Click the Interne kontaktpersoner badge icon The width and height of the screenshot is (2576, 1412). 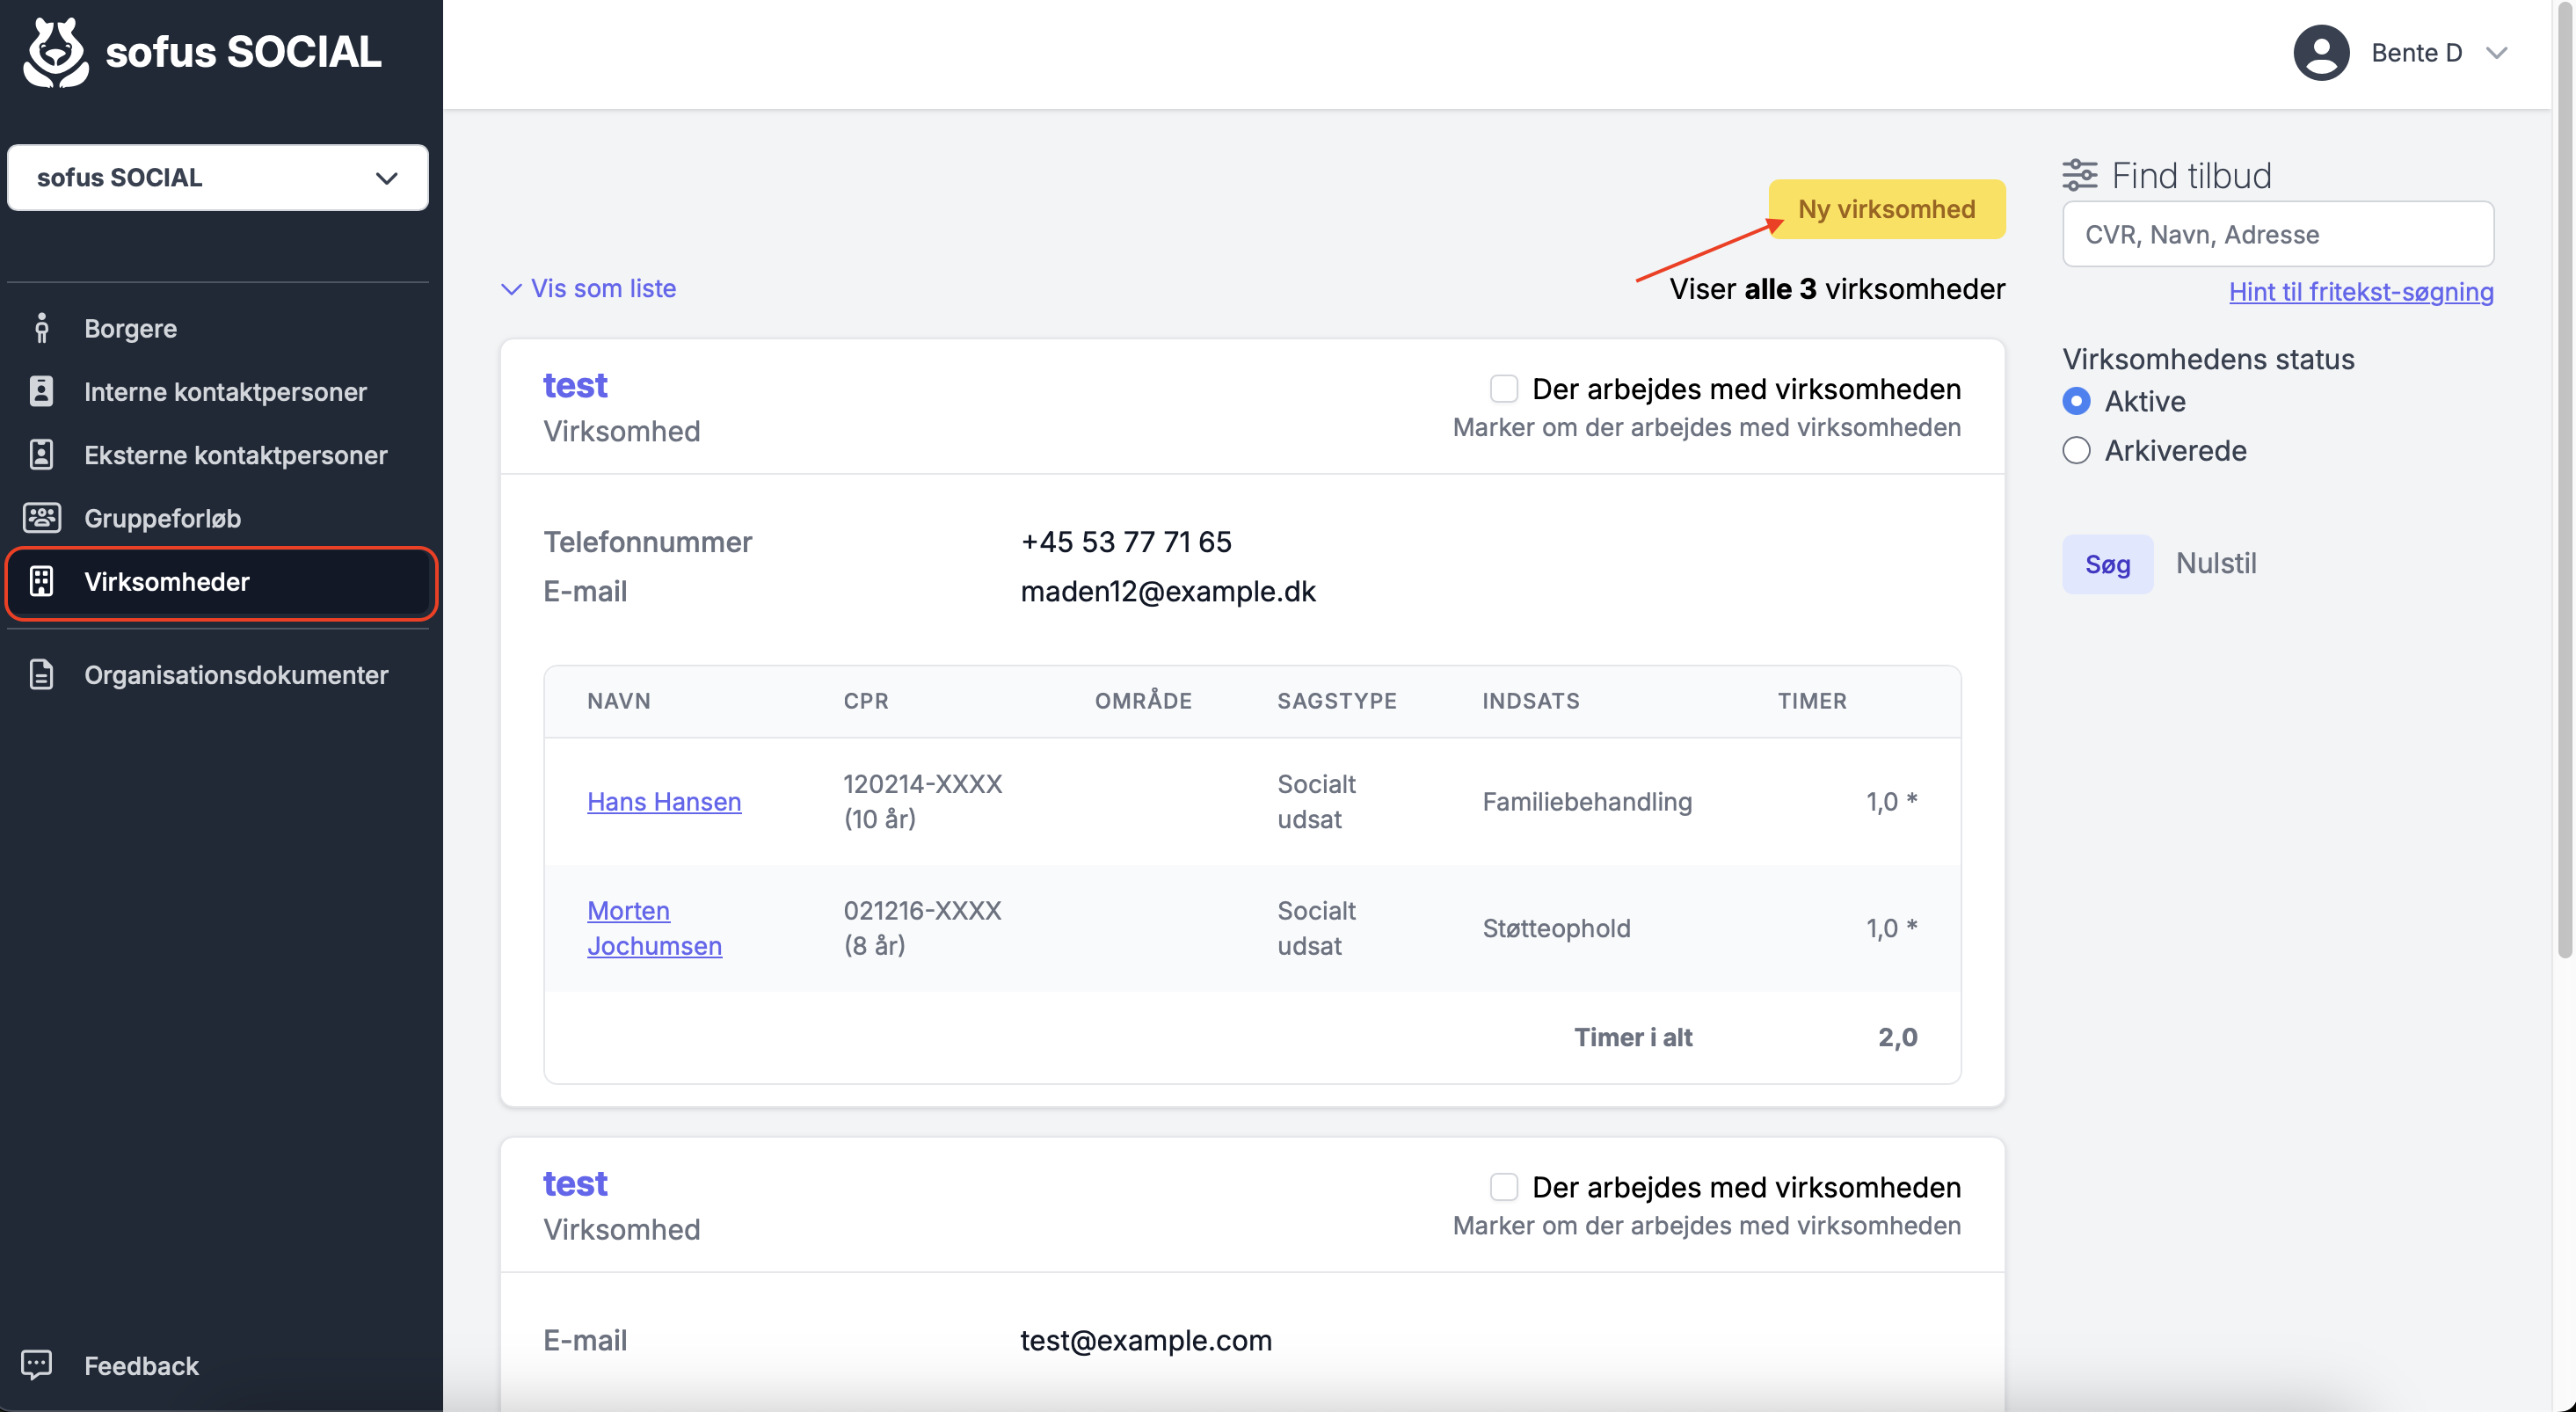(x=41, y=391)
